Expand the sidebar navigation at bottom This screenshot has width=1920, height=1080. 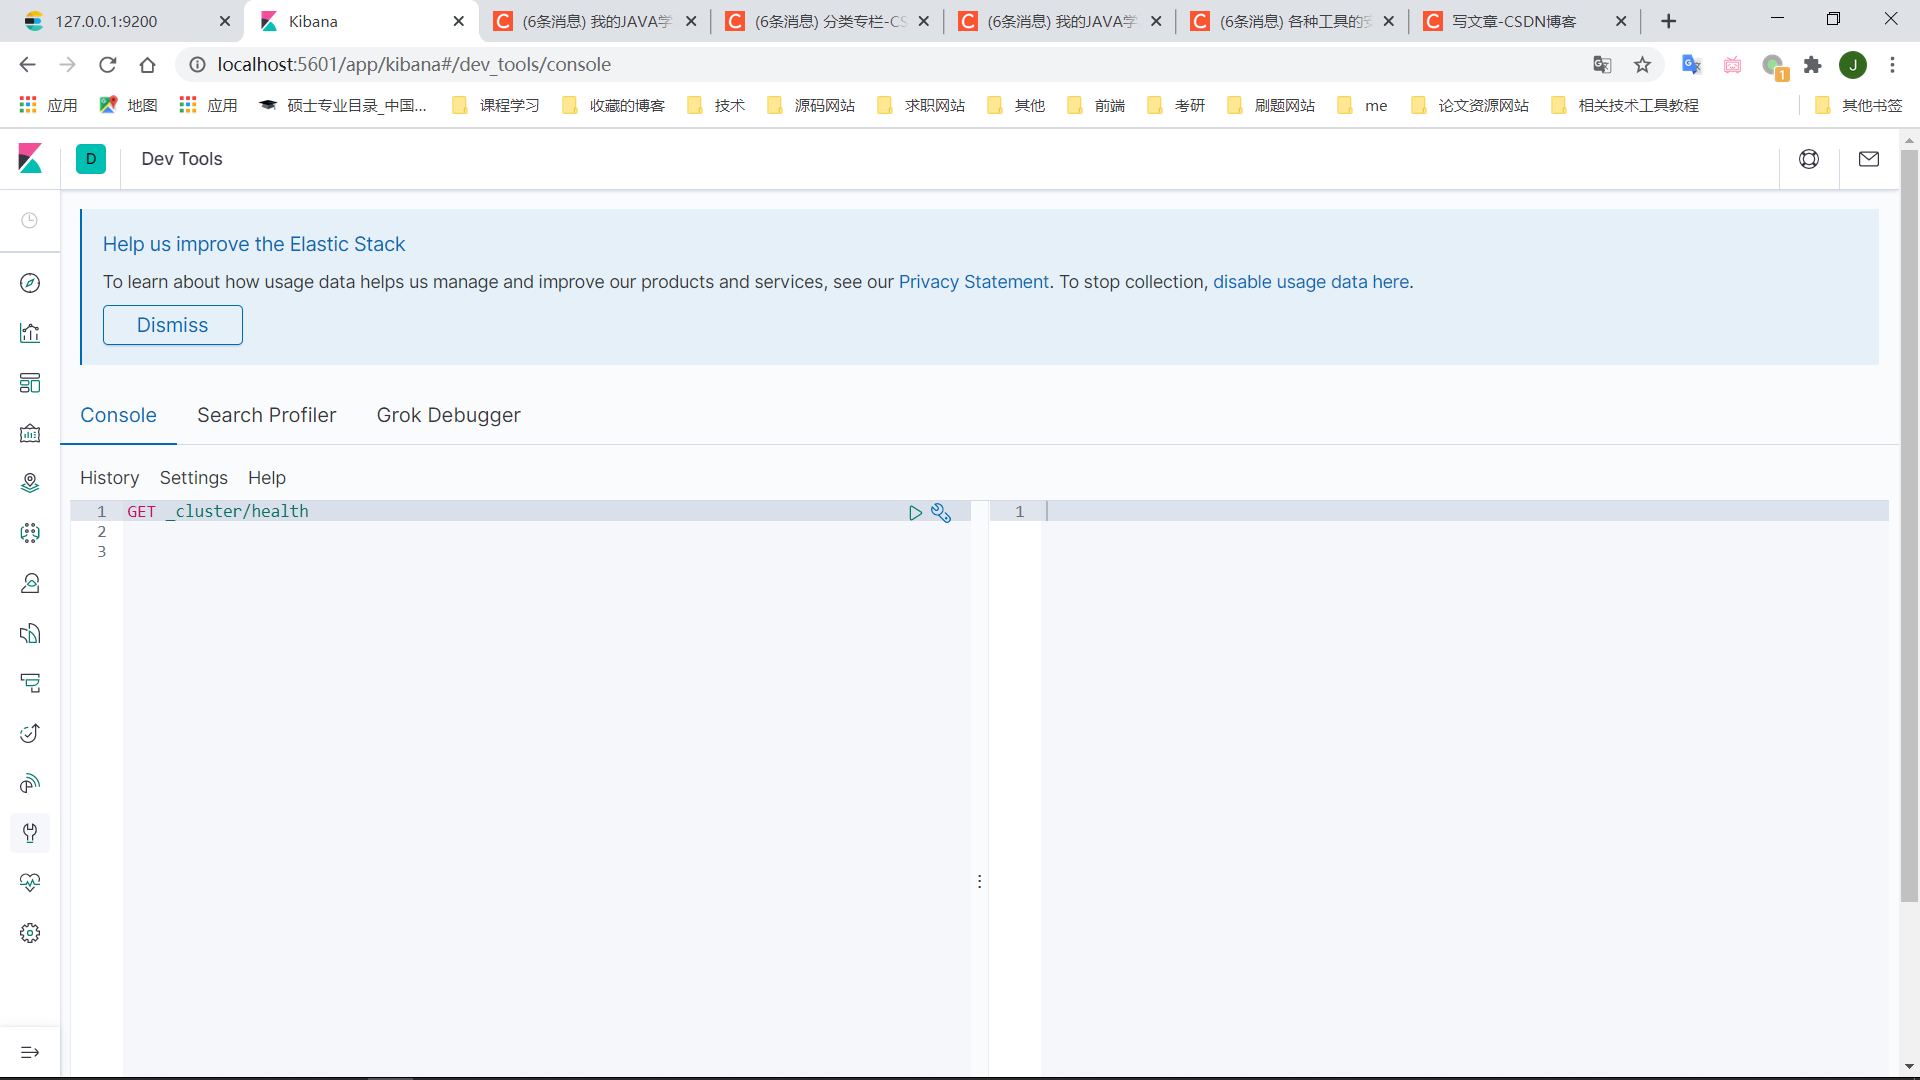(x=30, y=1052)
